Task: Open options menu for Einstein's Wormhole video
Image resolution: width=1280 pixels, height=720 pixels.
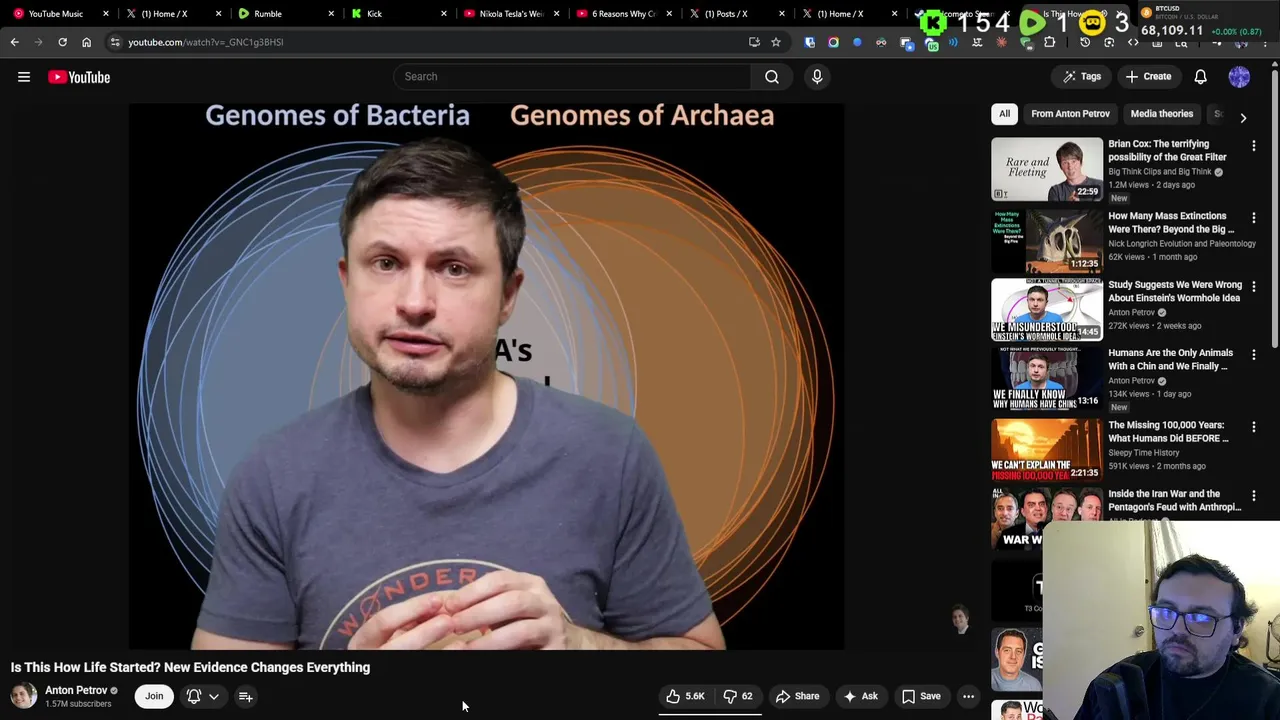Action: (x=1253, y=287)
